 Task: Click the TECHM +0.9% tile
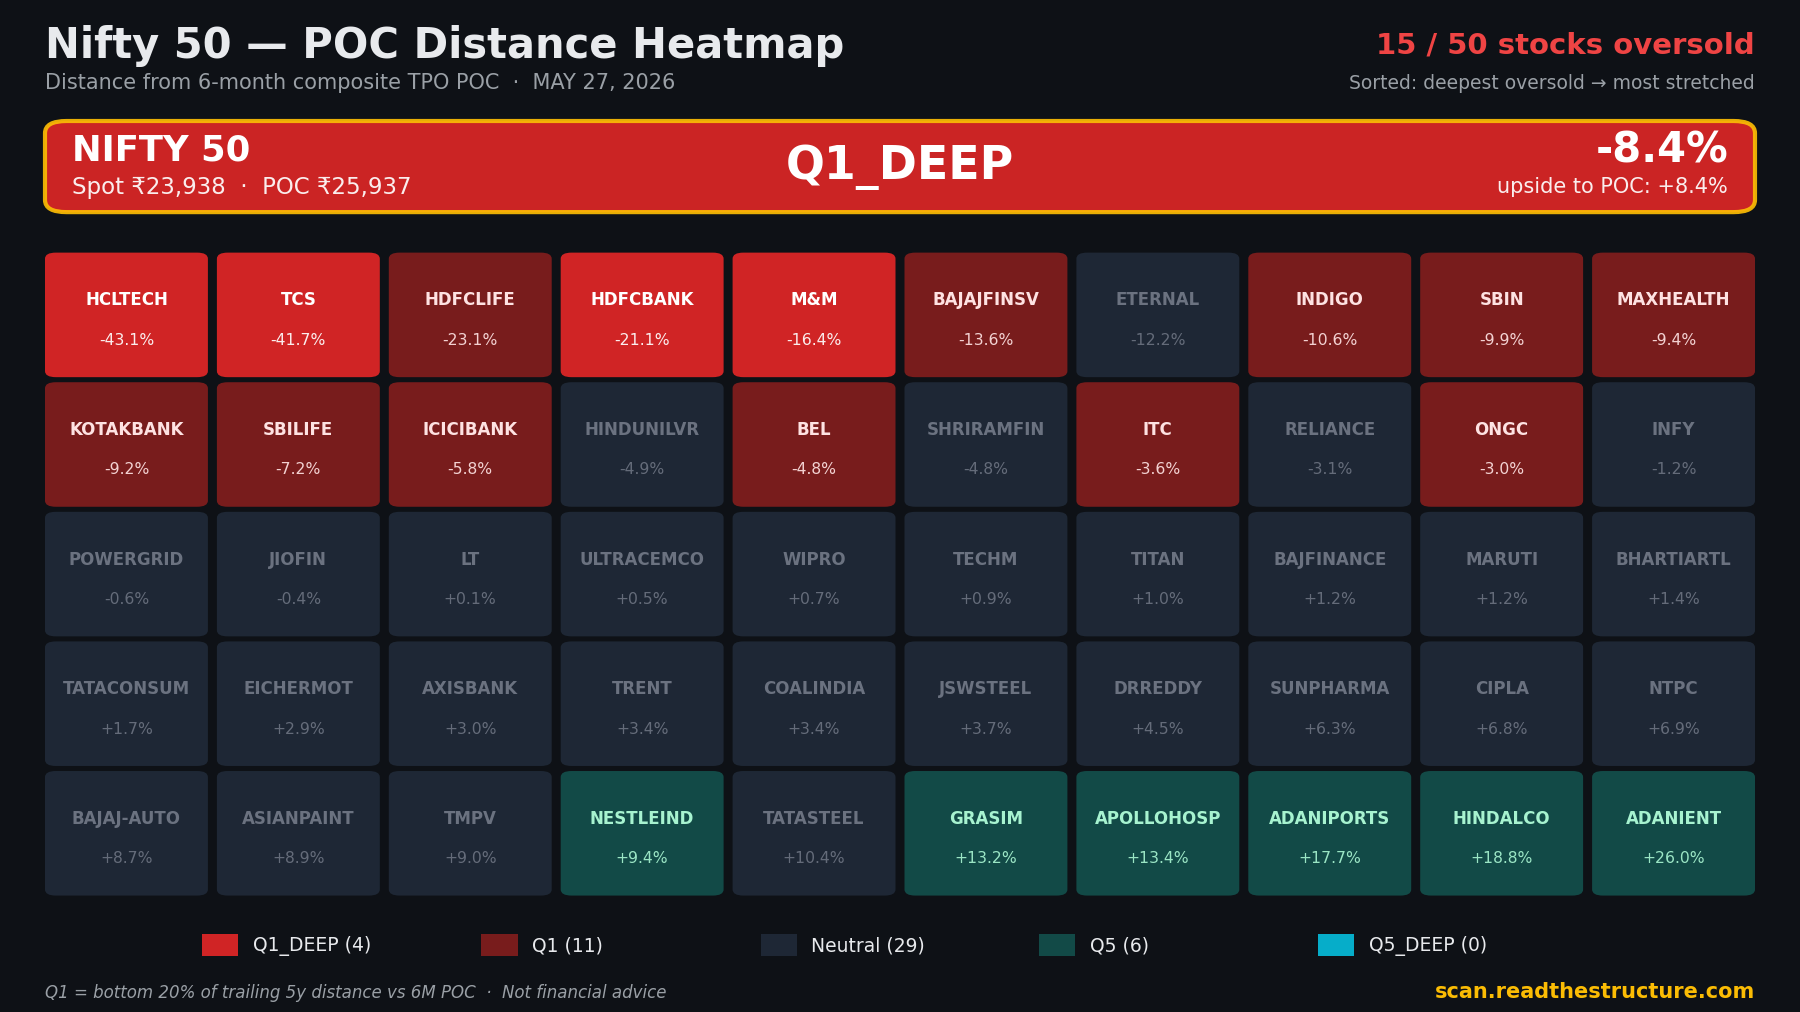pyautogui.click(x=986, y=574)
